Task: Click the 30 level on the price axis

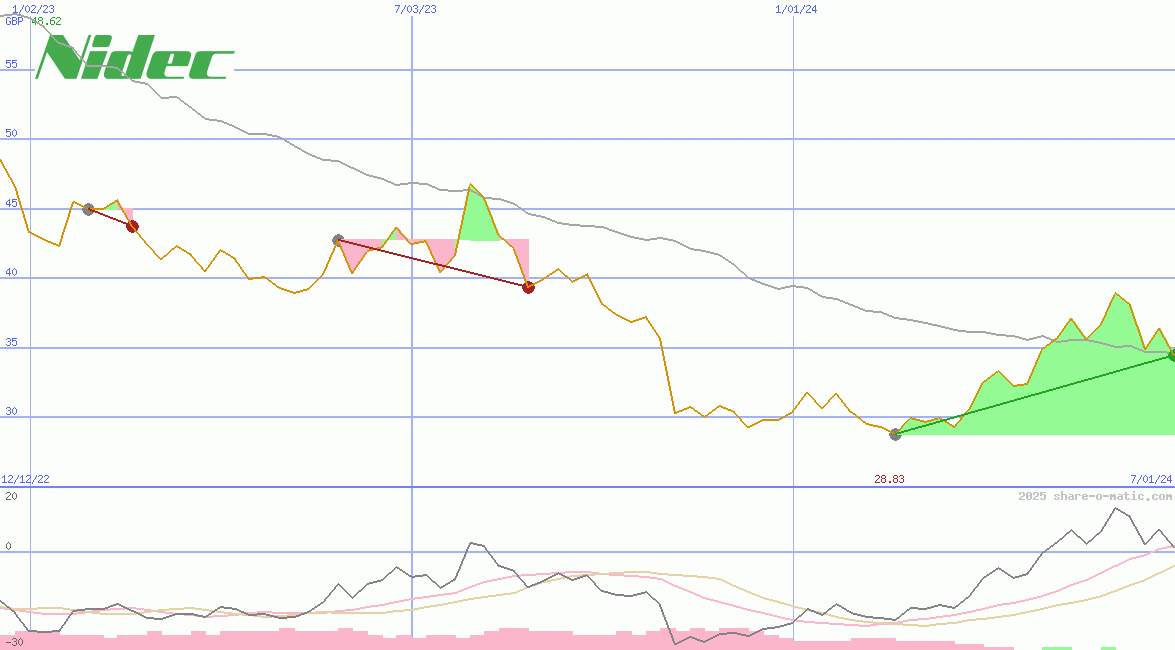Action: pos(10,412)
